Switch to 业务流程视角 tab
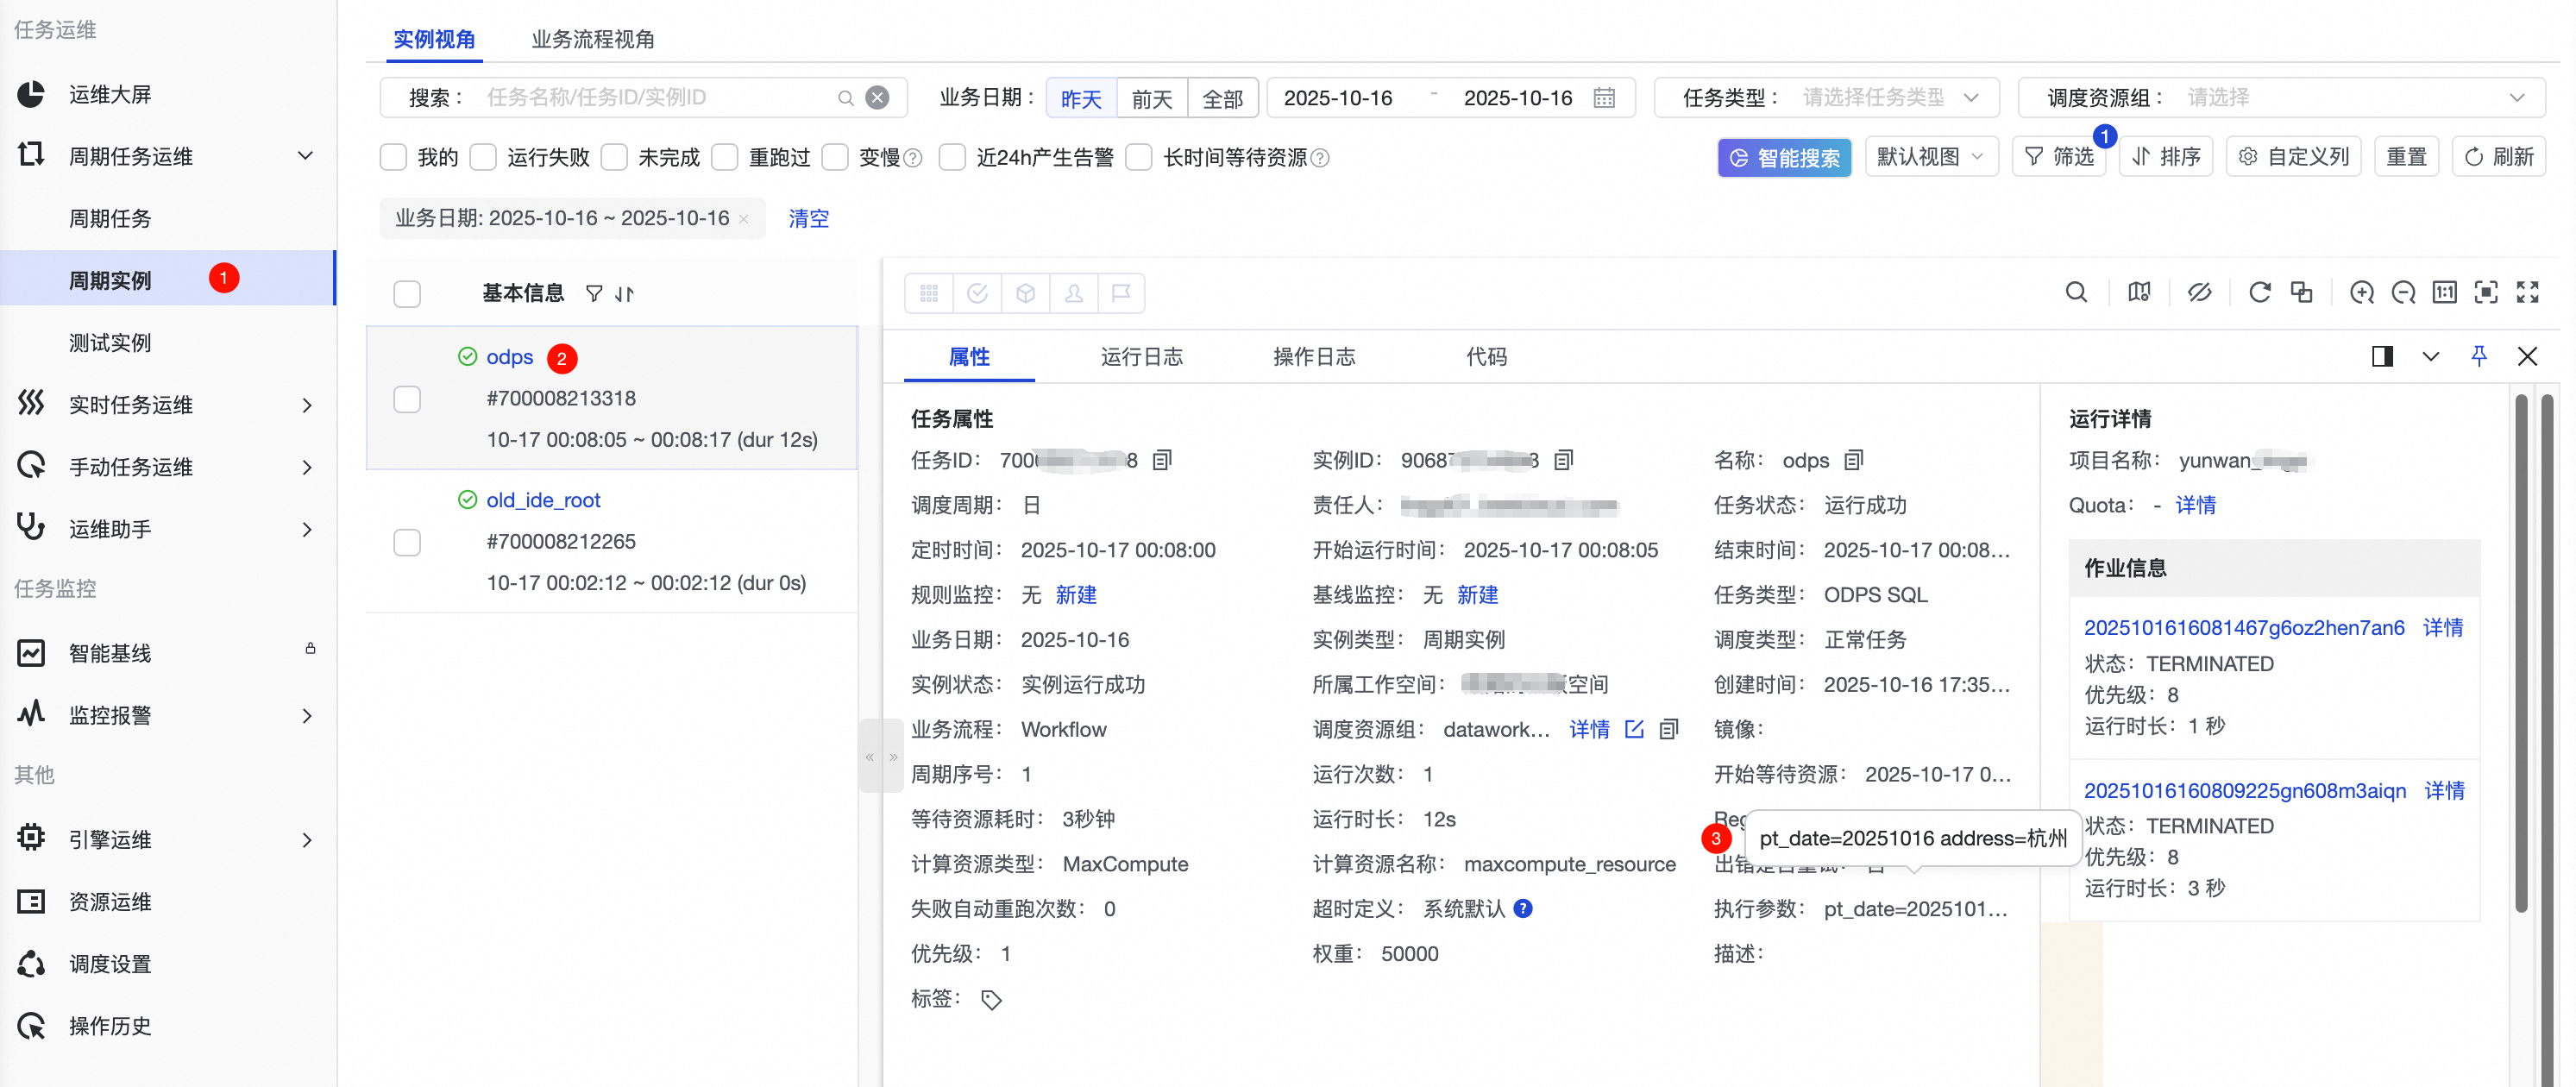Screen dimensions: 2576x1087 [592, 39]
